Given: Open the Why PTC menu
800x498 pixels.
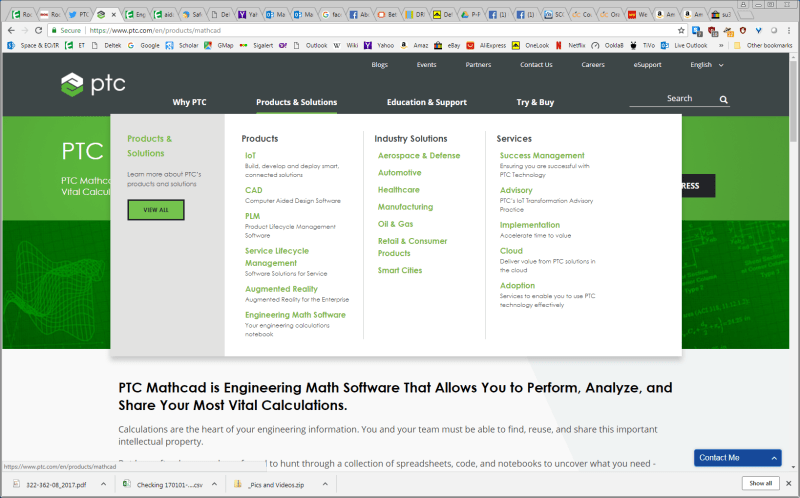Looking at the screenshot, I should [189, 102].
